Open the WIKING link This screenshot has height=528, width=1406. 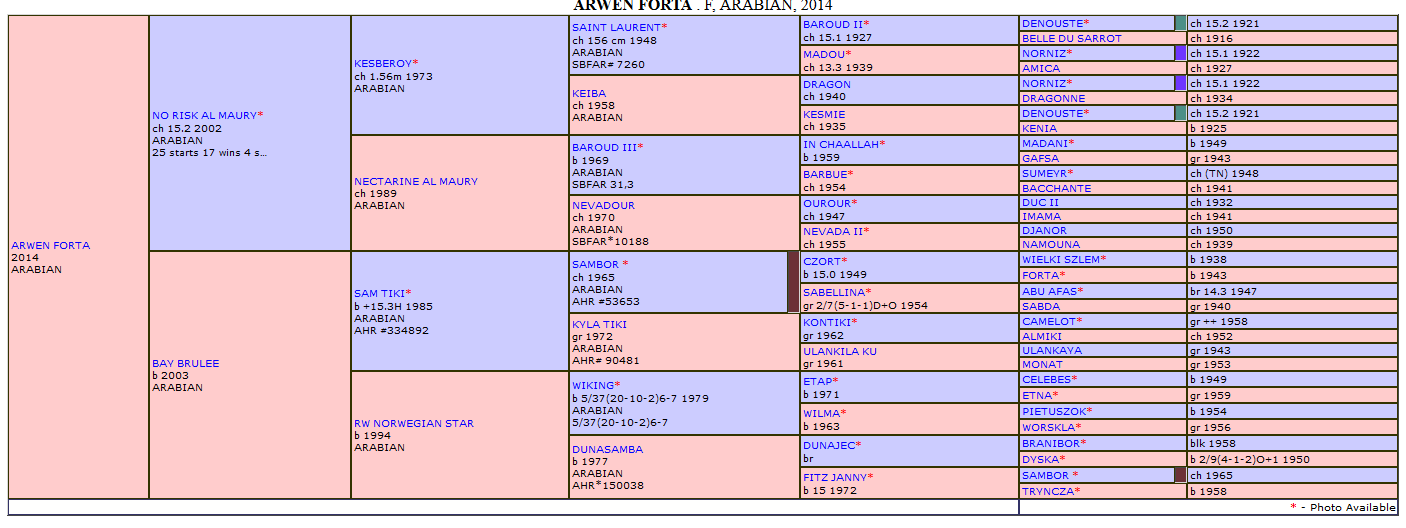[593, 386]
